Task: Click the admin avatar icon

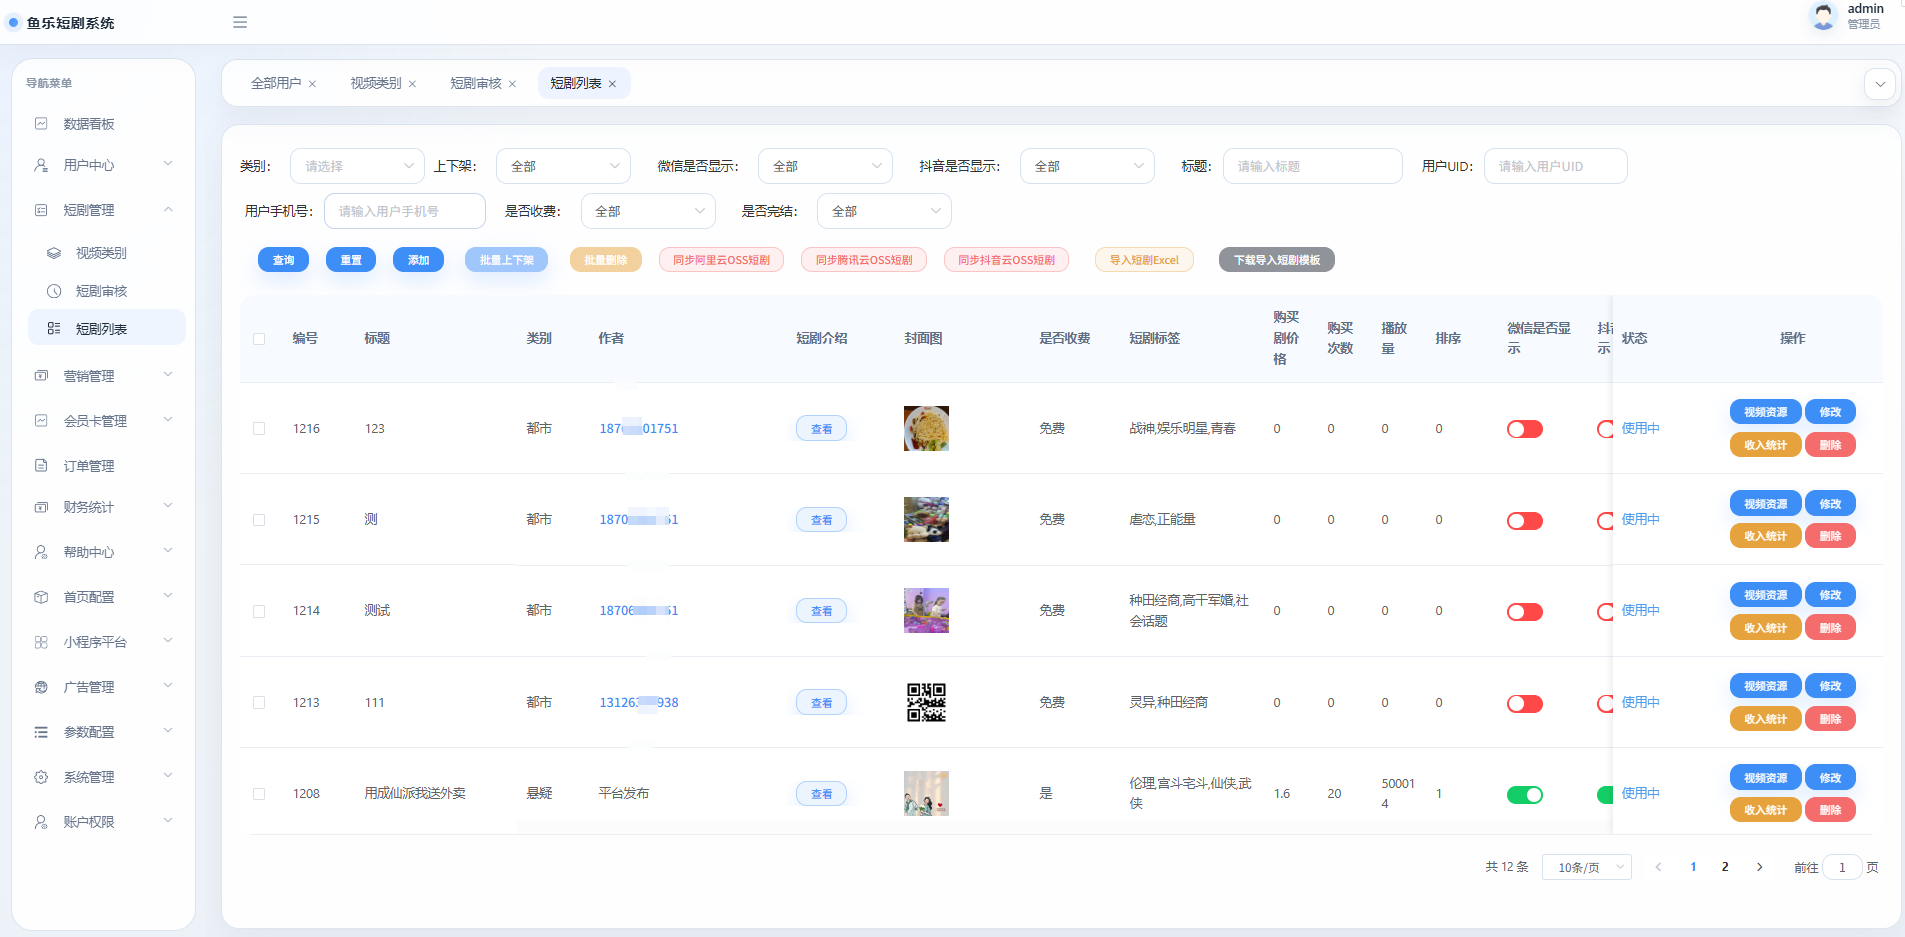Action: click(x=1824, y=16)
